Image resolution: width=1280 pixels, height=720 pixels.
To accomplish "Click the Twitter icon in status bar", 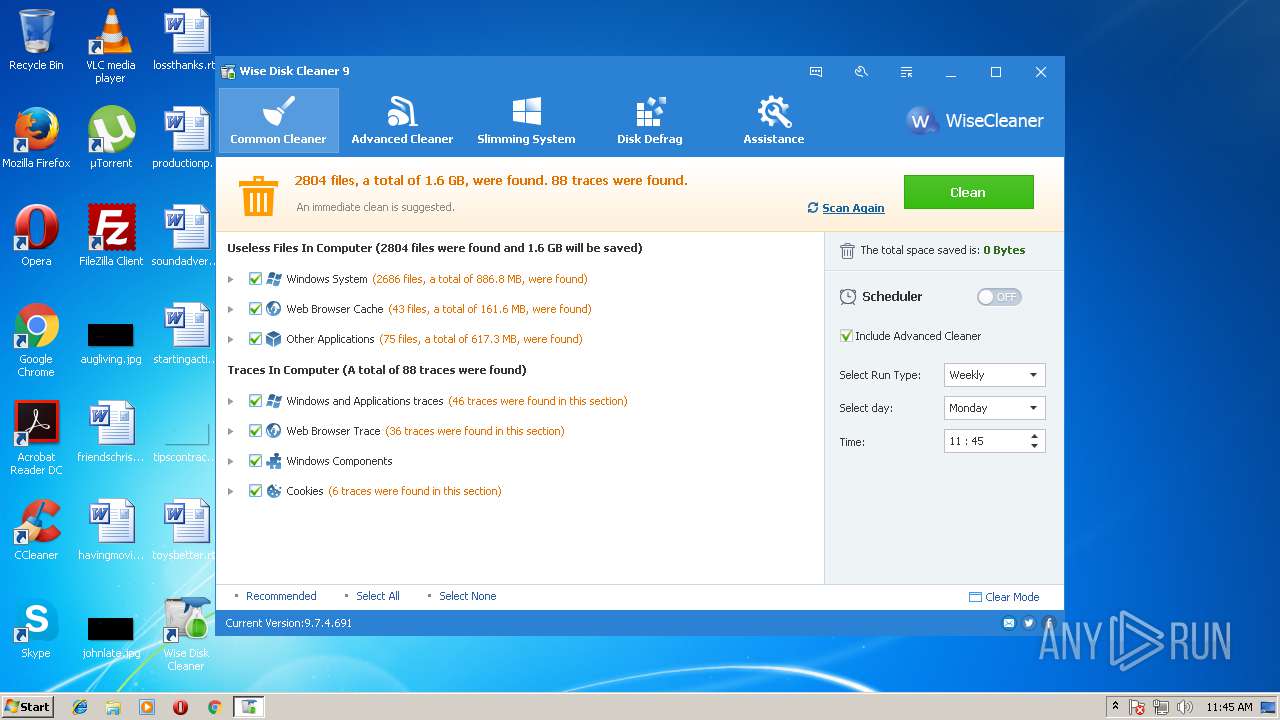I will (x=1029, y=623).
